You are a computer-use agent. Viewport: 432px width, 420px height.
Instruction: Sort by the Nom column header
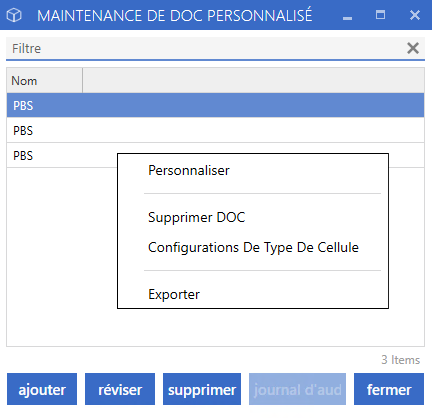[44, 81]
